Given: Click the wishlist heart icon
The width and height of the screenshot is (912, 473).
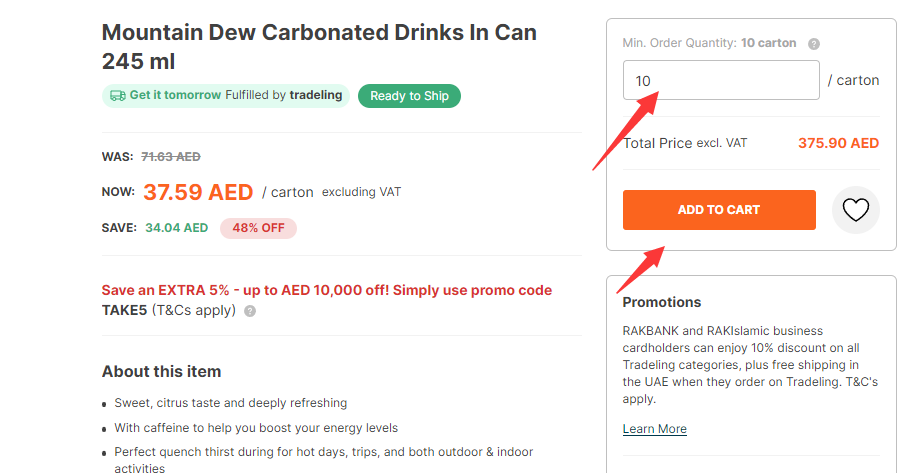Looking at the screenshot, I should coord(855,210).
